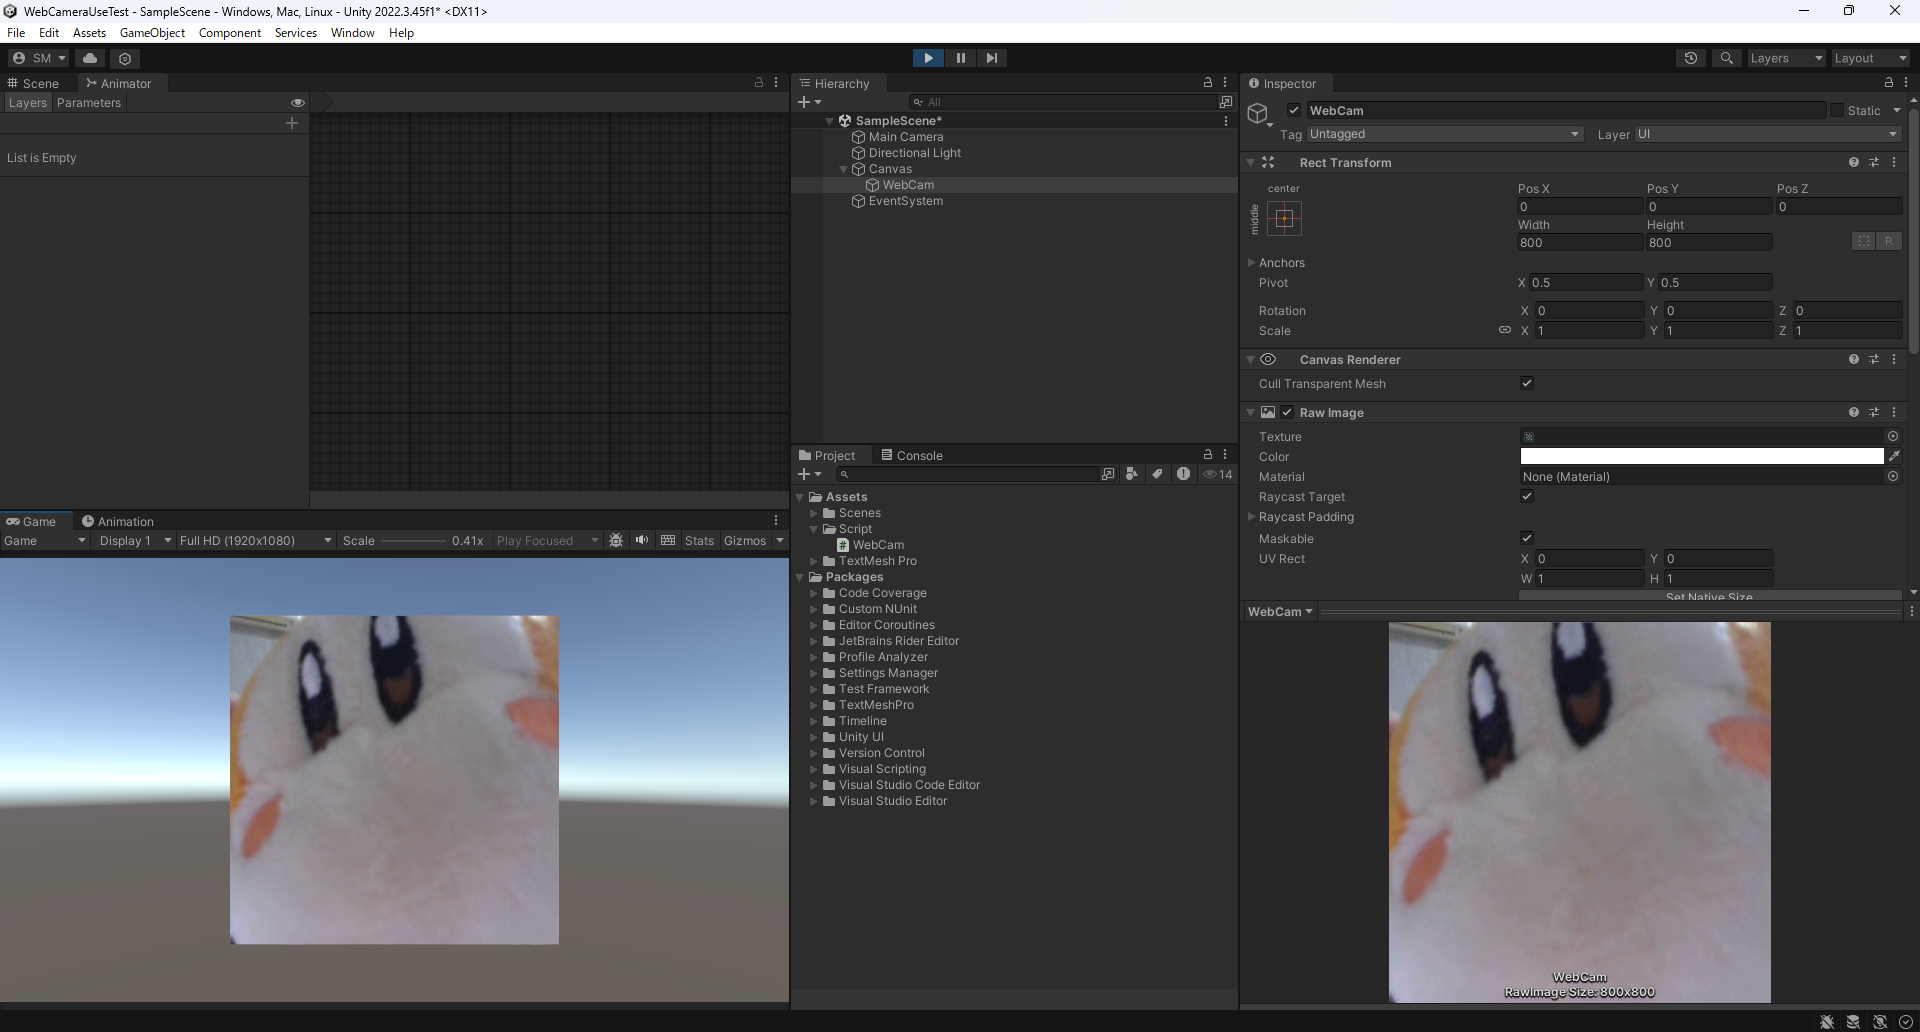Click the Step forward button
1920x1032 pixels.
click(991, 58)
